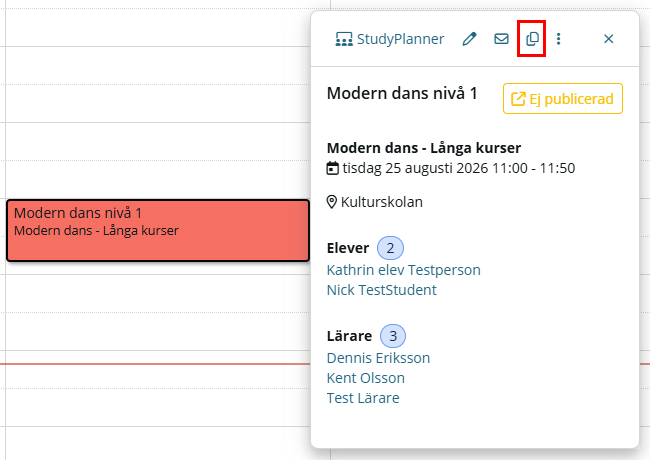Click the Elever count badge showing 2
Image resolution: width=650 pixels, height=460 pixels.
pyautogui.click(x=390, y=248)
